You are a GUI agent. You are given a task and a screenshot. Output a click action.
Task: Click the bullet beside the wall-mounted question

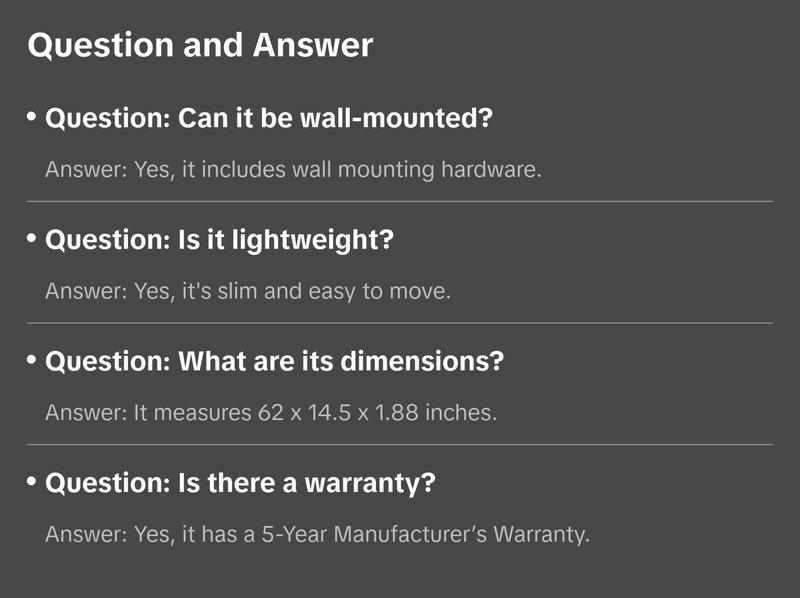(32, 118)
